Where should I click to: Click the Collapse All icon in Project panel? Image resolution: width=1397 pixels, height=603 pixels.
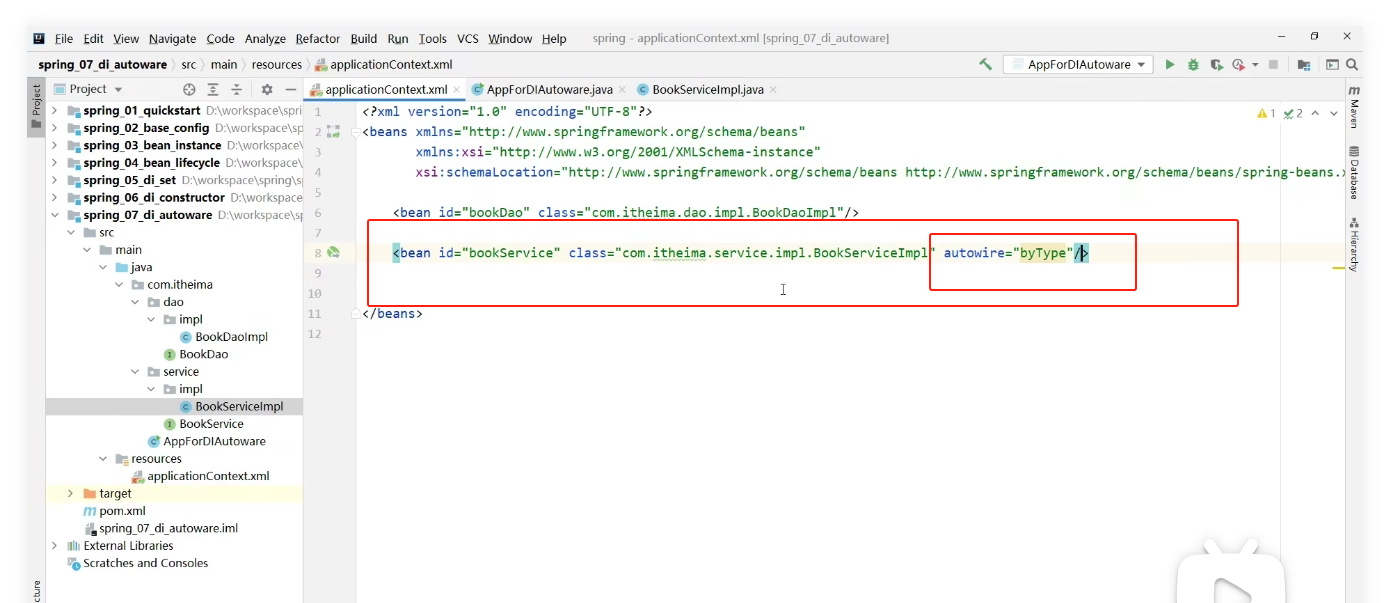click(x=237, y=89)
